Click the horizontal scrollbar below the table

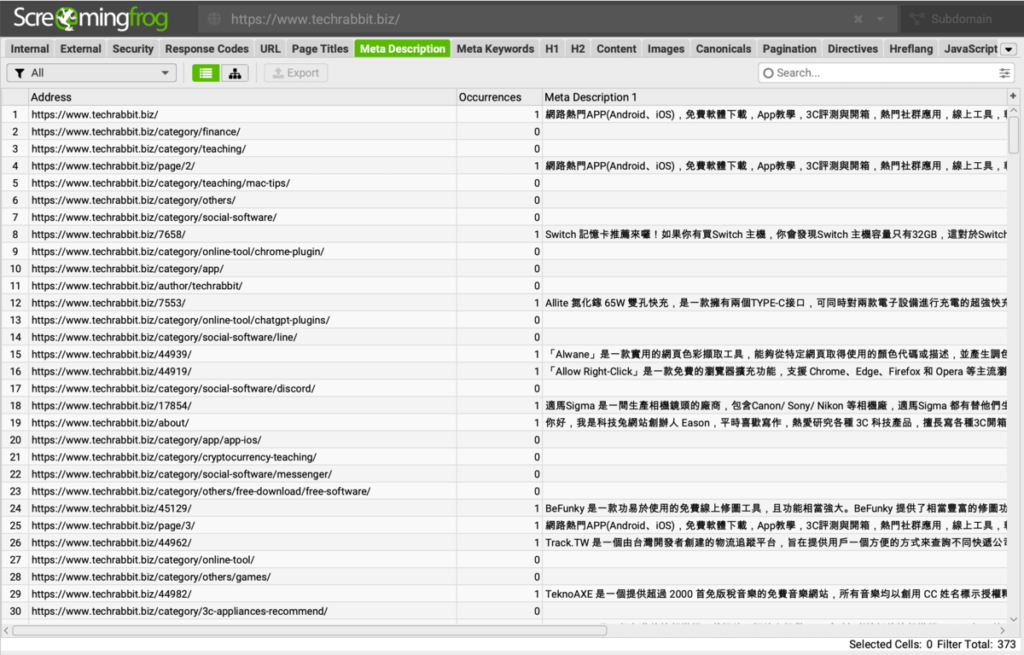point(310,631)
